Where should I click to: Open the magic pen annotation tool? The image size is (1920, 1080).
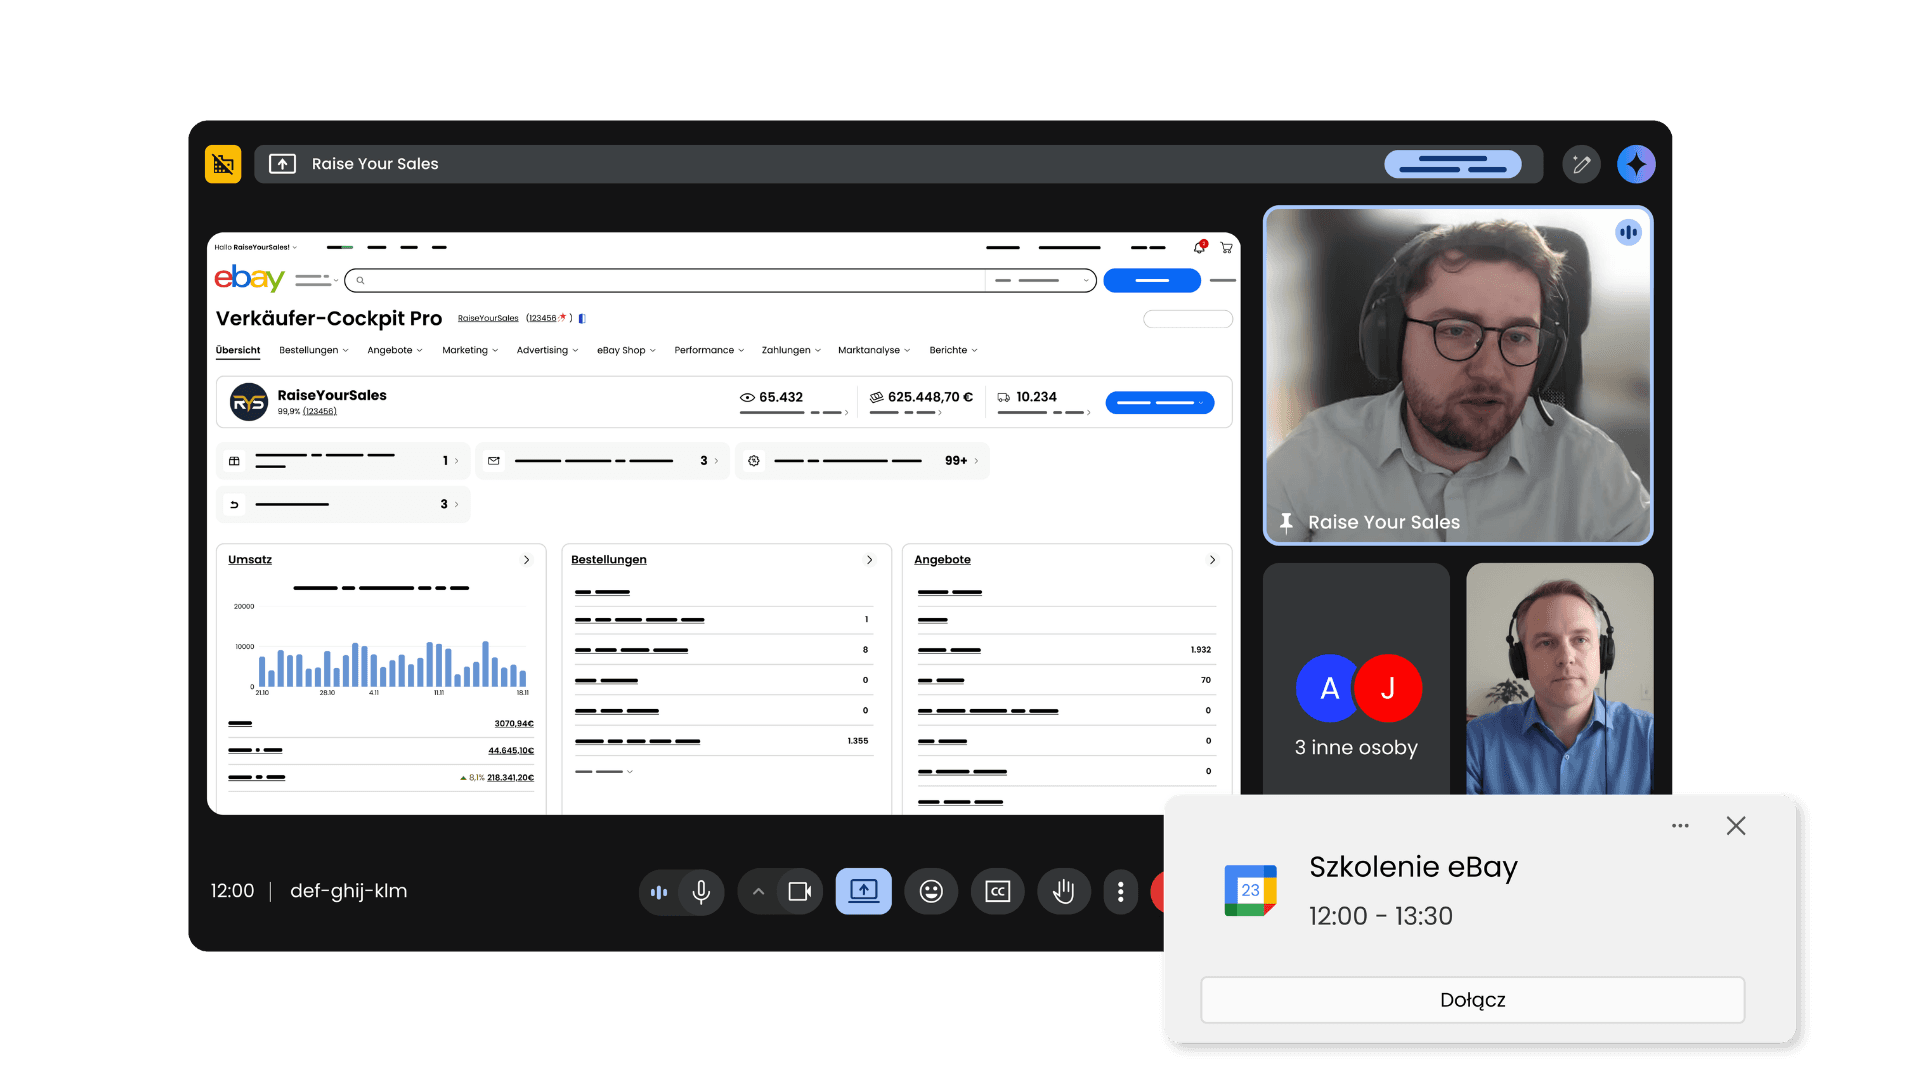[x=1581, y=164]
